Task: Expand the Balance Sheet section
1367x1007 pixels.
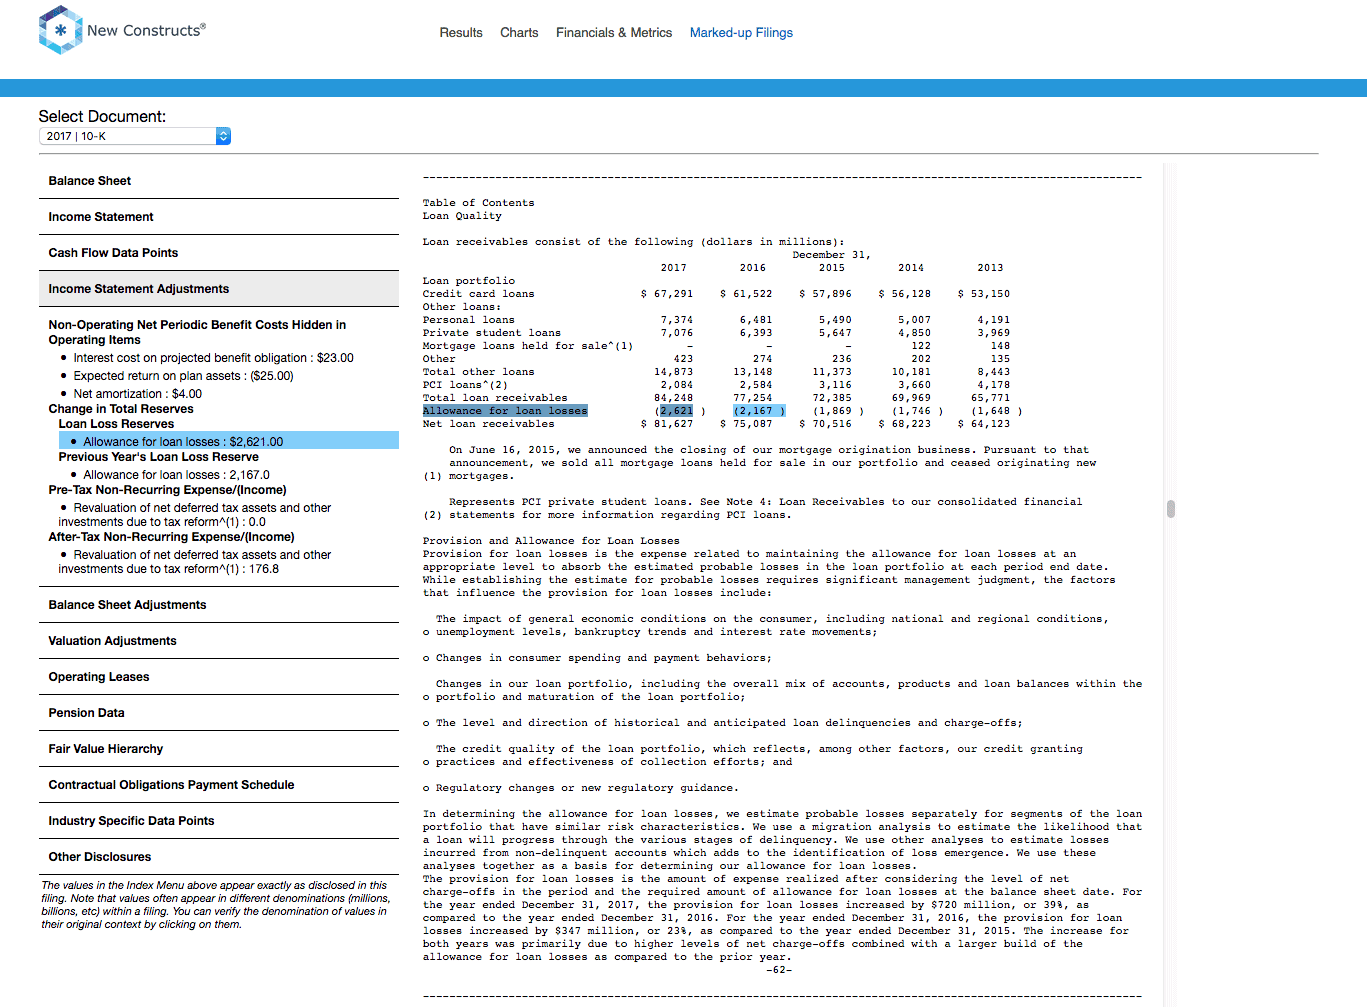Action: (x=218, y=181)
